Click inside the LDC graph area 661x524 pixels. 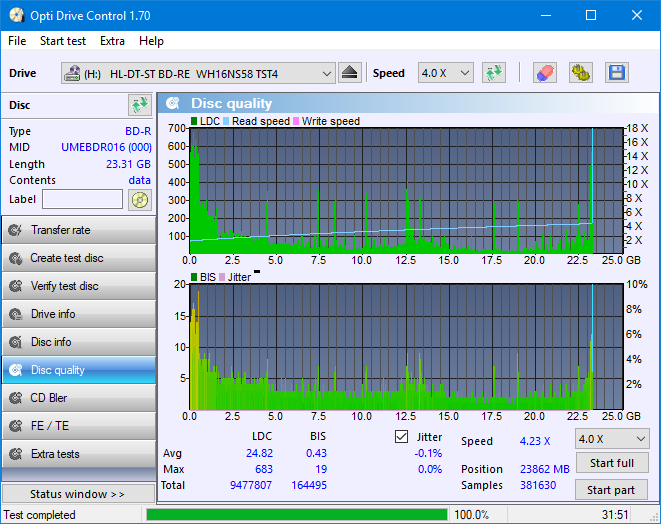pyautogui.click(x=406, y=190)
